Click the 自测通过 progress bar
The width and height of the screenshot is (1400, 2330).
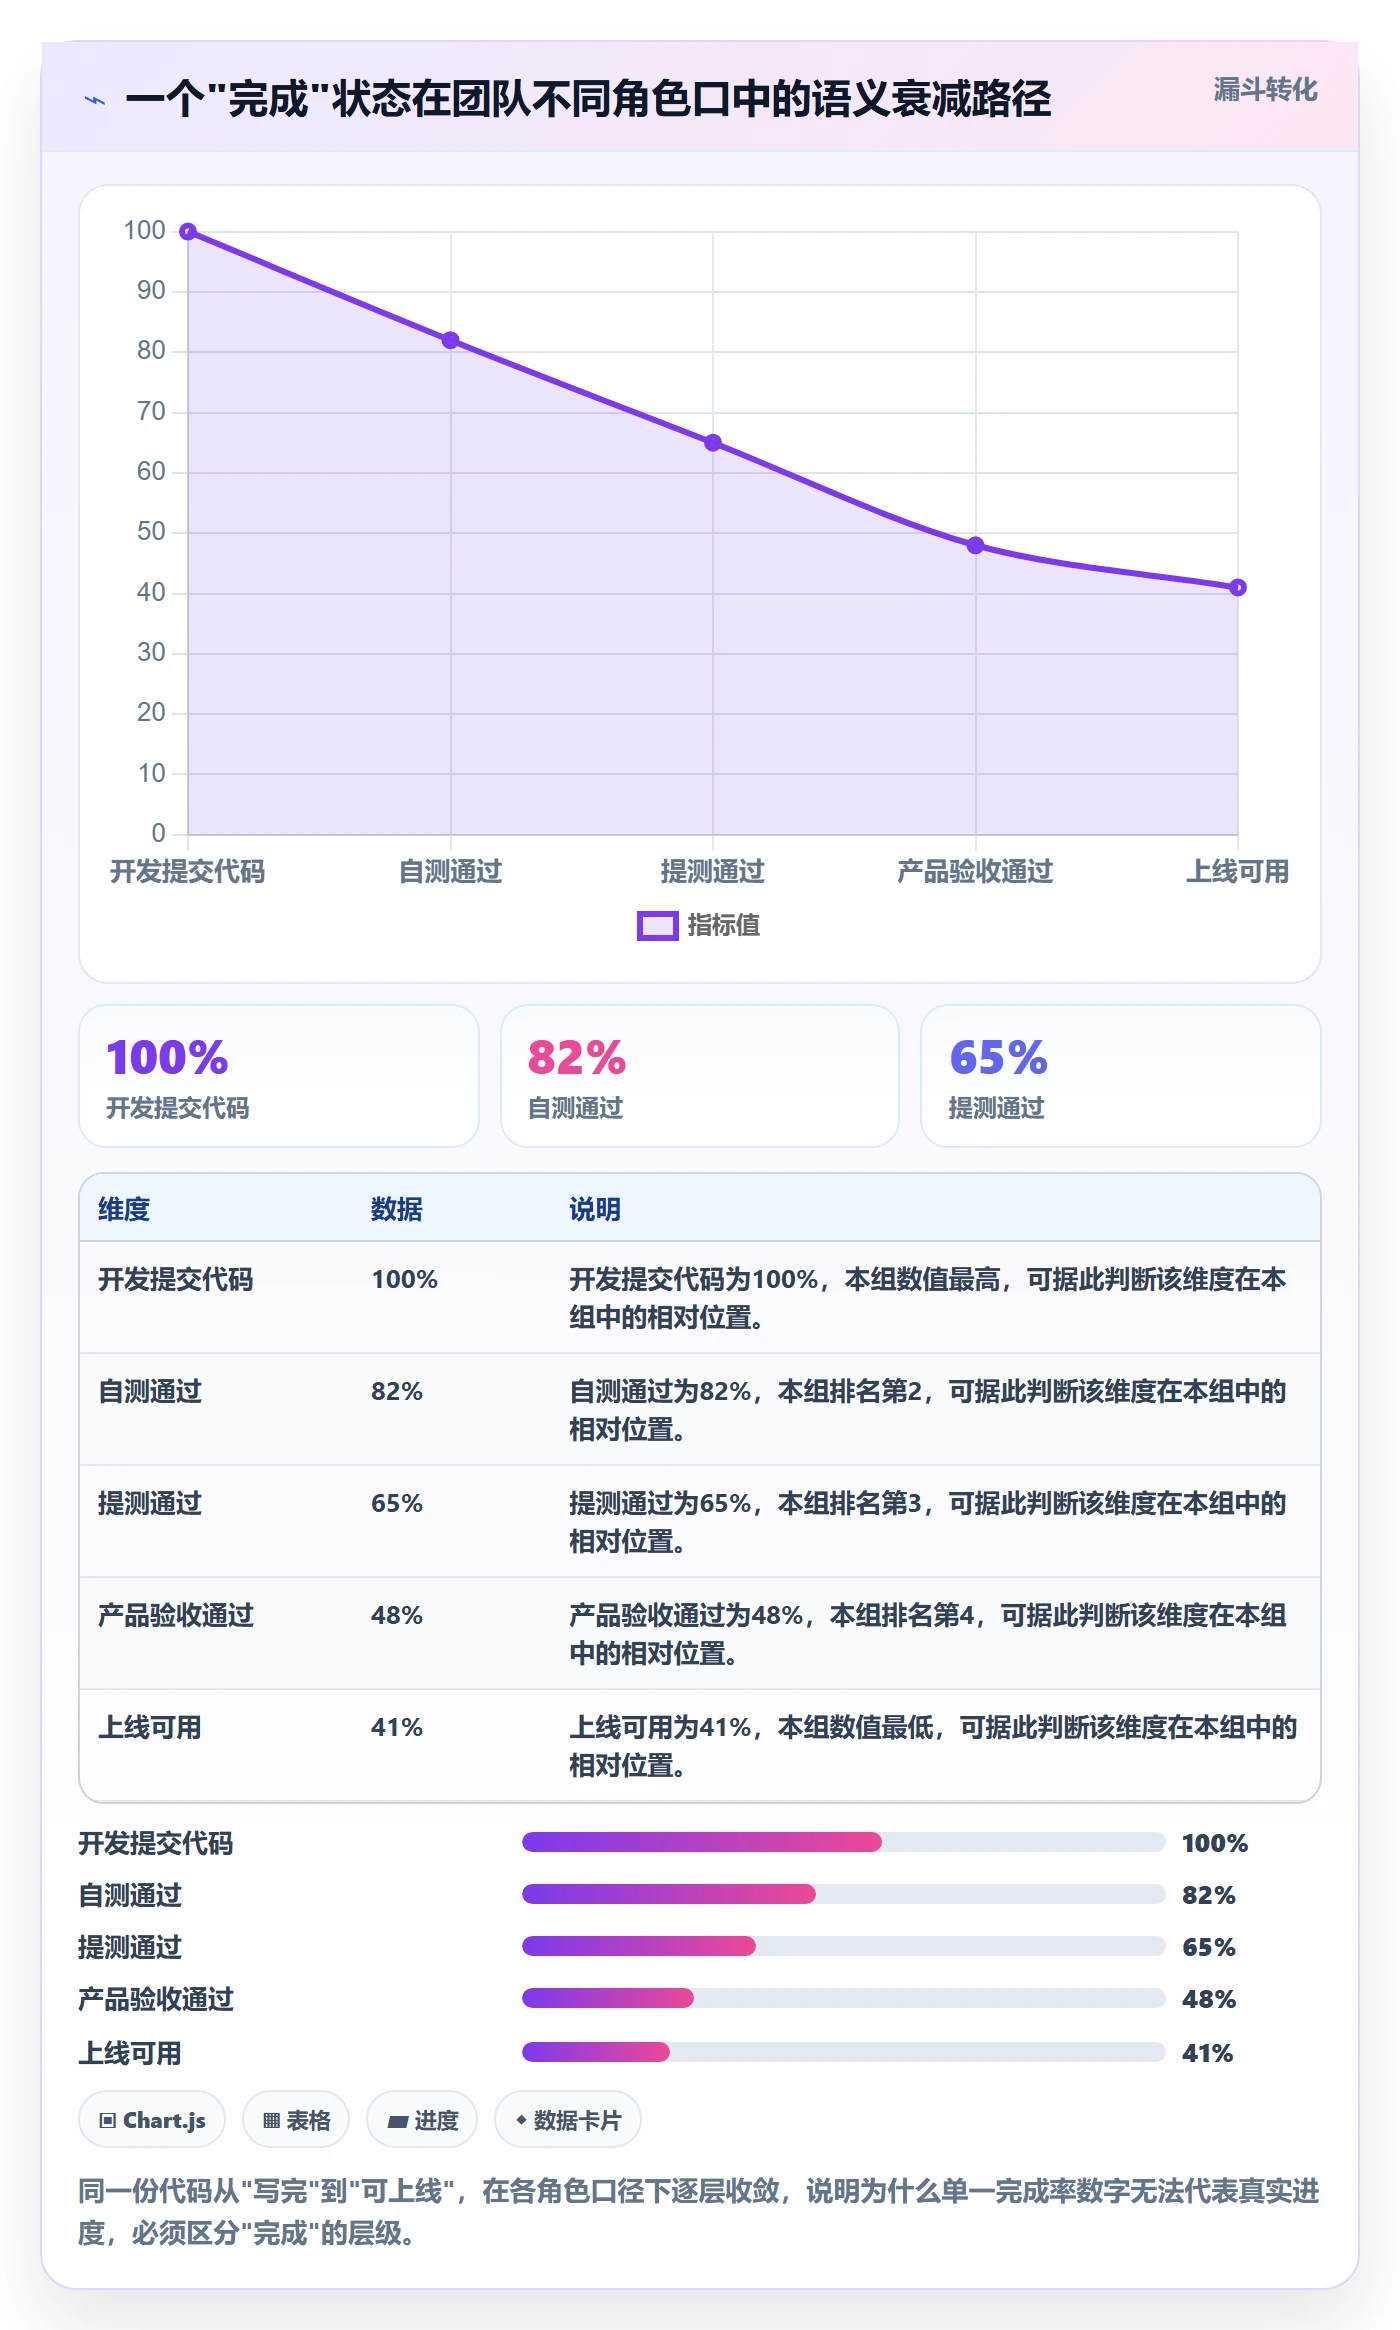(x=843, y=1894)
